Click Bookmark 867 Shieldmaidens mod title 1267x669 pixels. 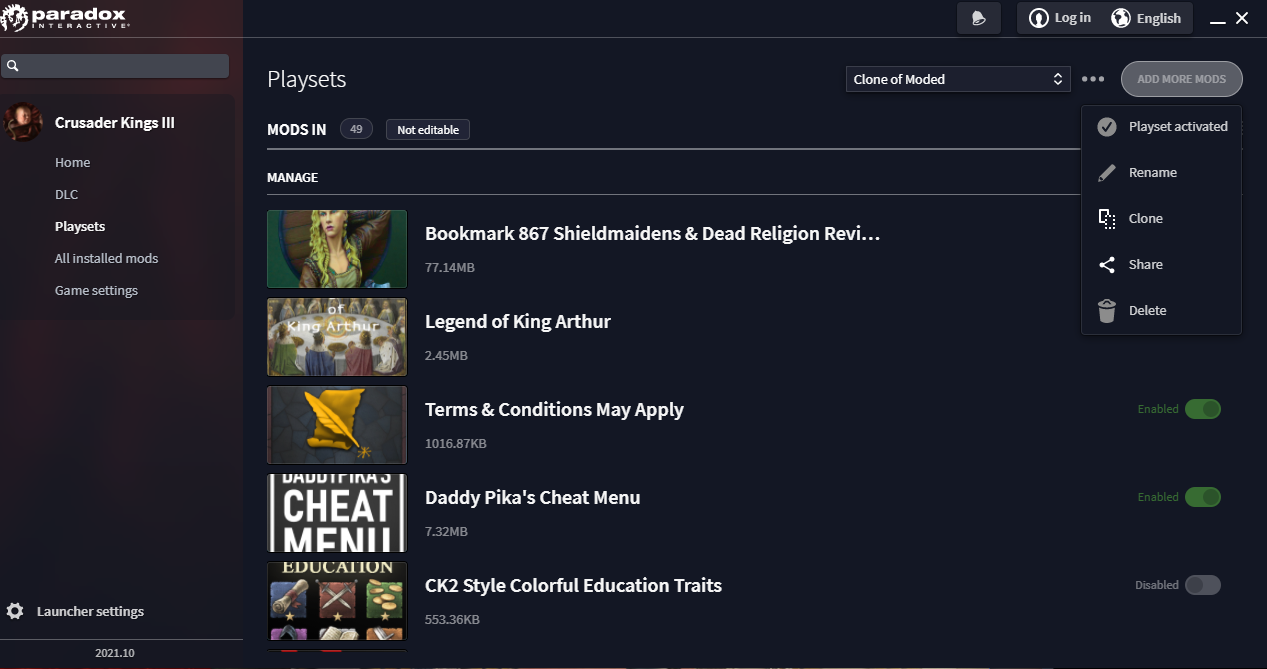click(x=652, y=233)
